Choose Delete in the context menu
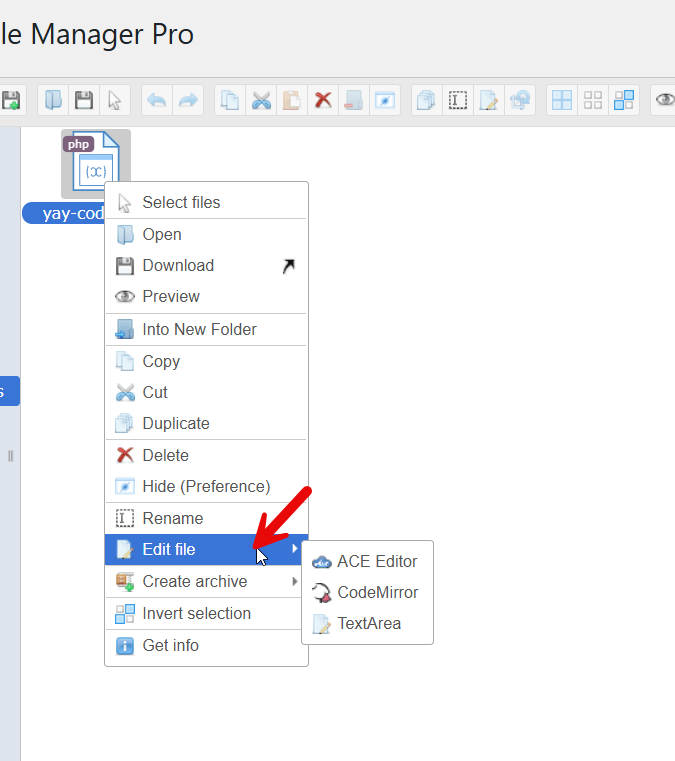Viewport: 675px width, 761px height. (206, 455)
